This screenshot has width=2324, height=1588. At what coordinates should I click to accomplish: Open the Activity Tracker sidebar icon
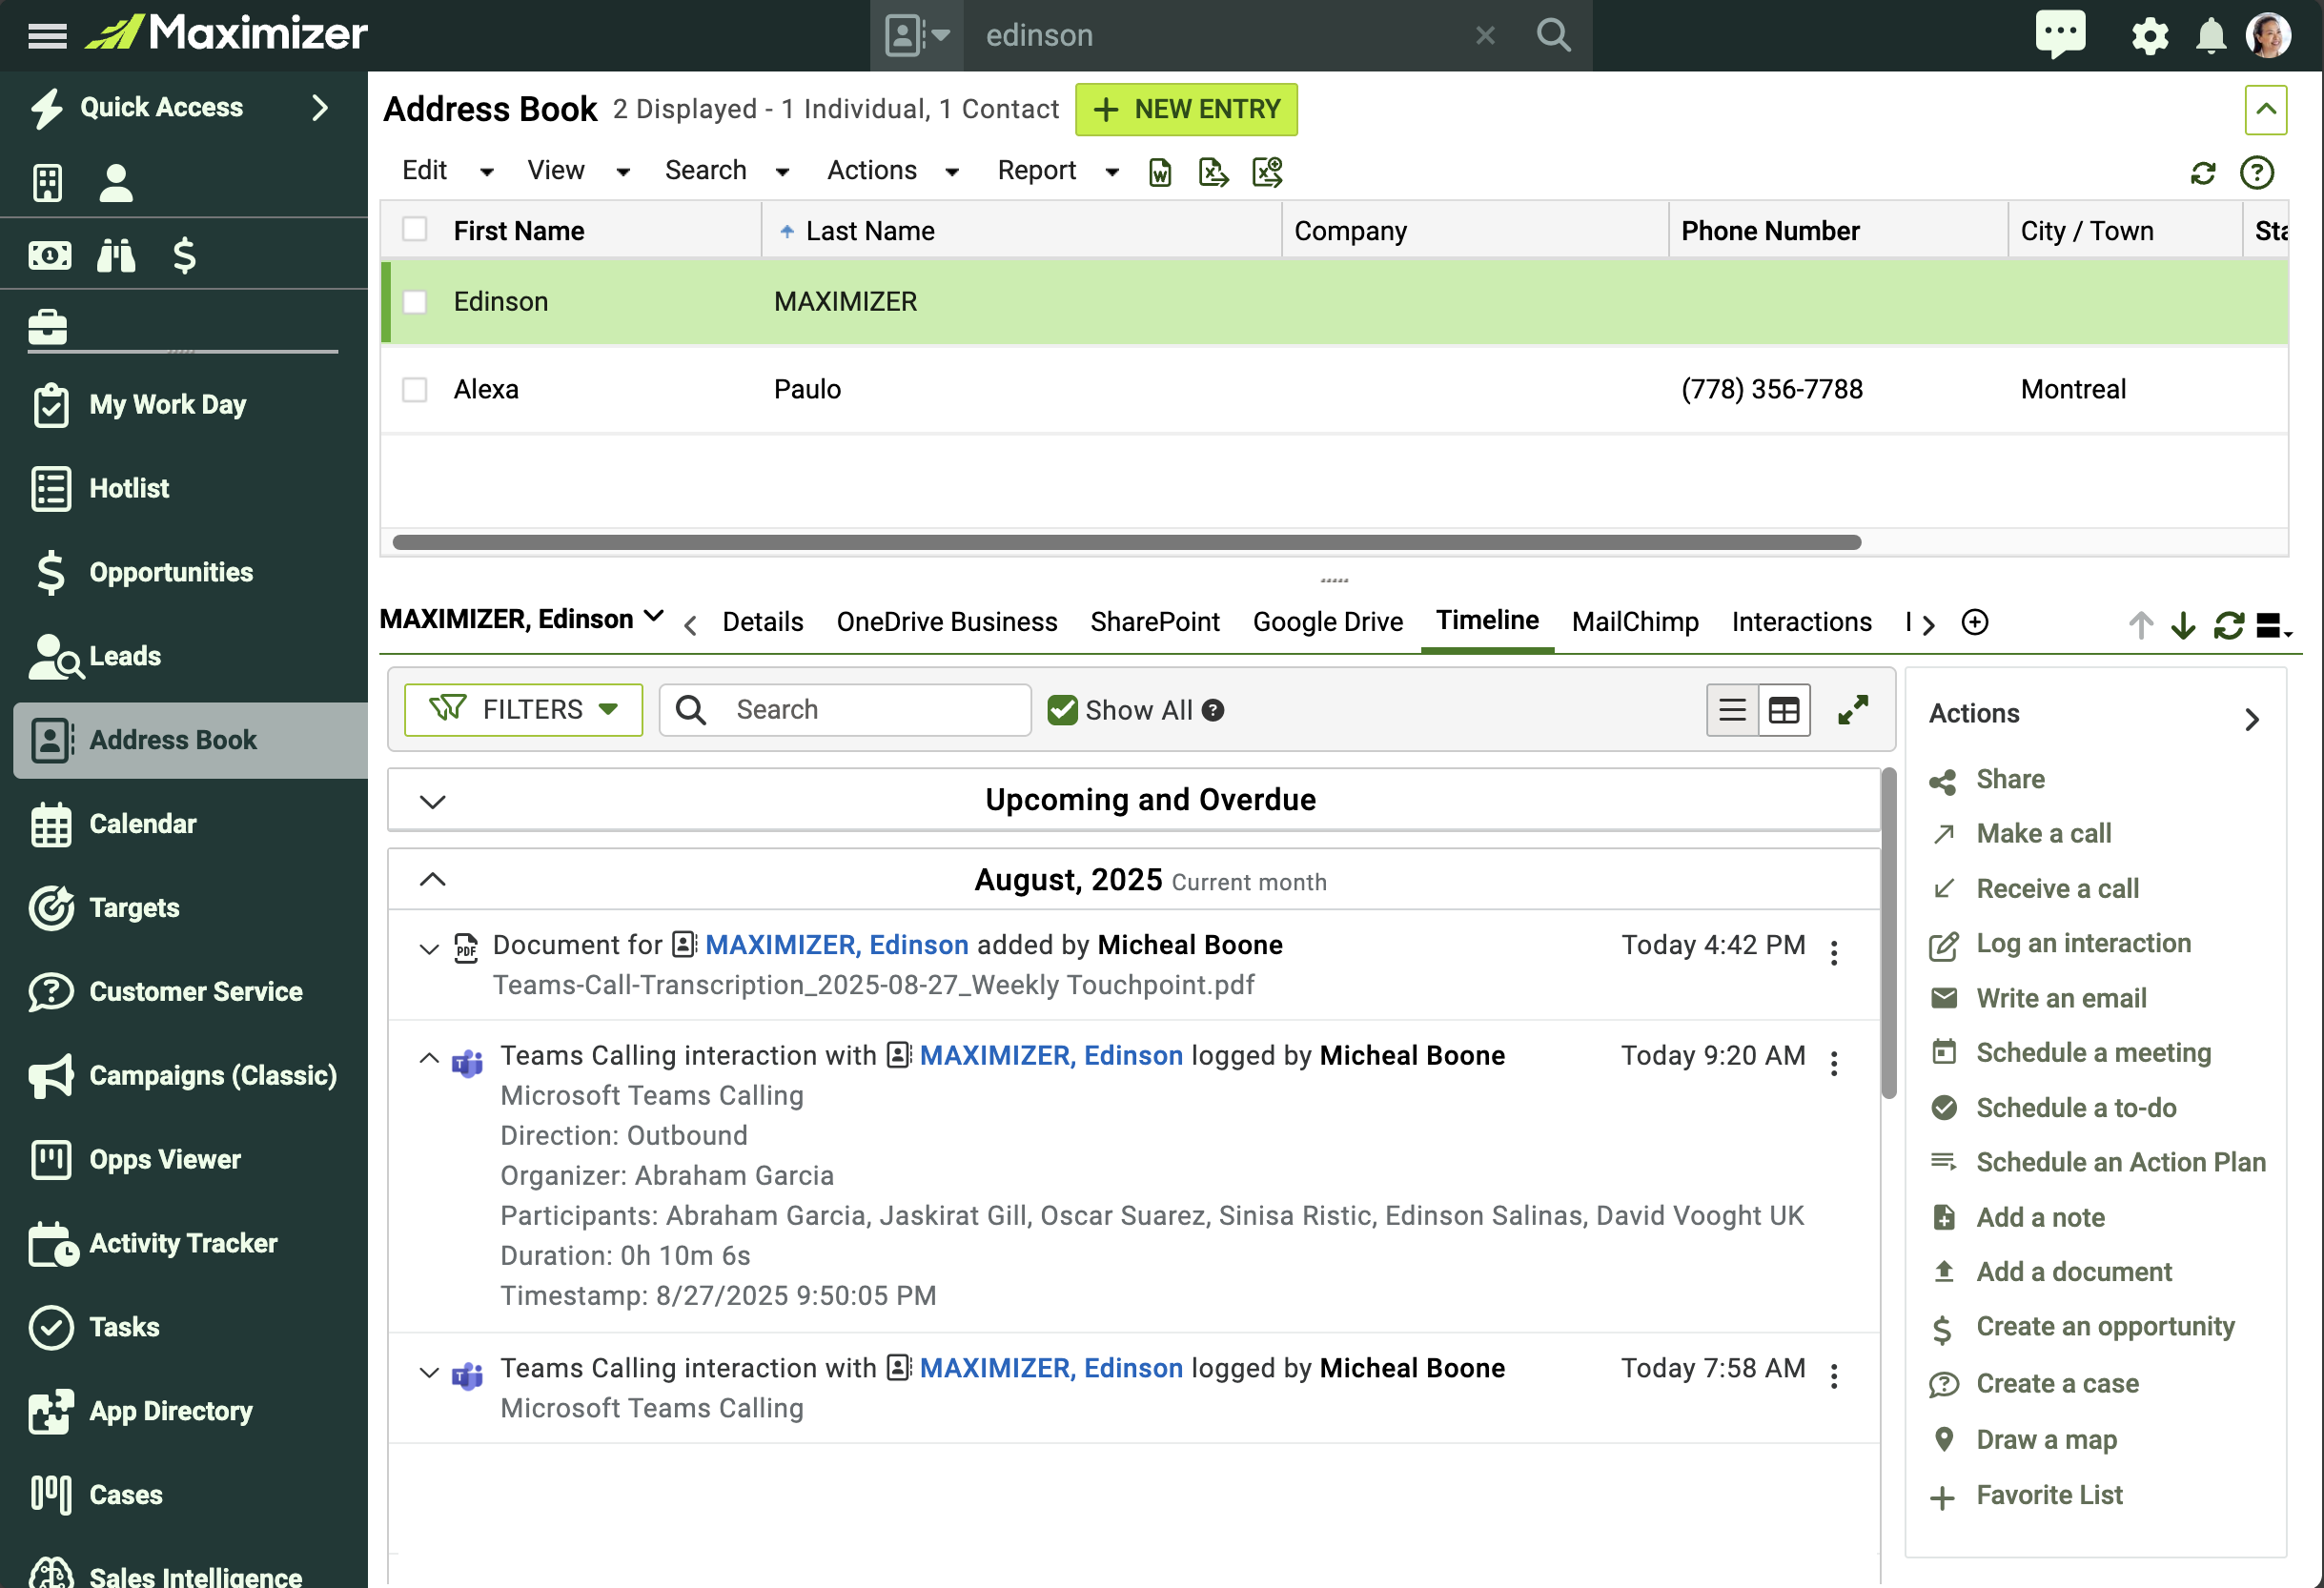tap(52, 1243)
